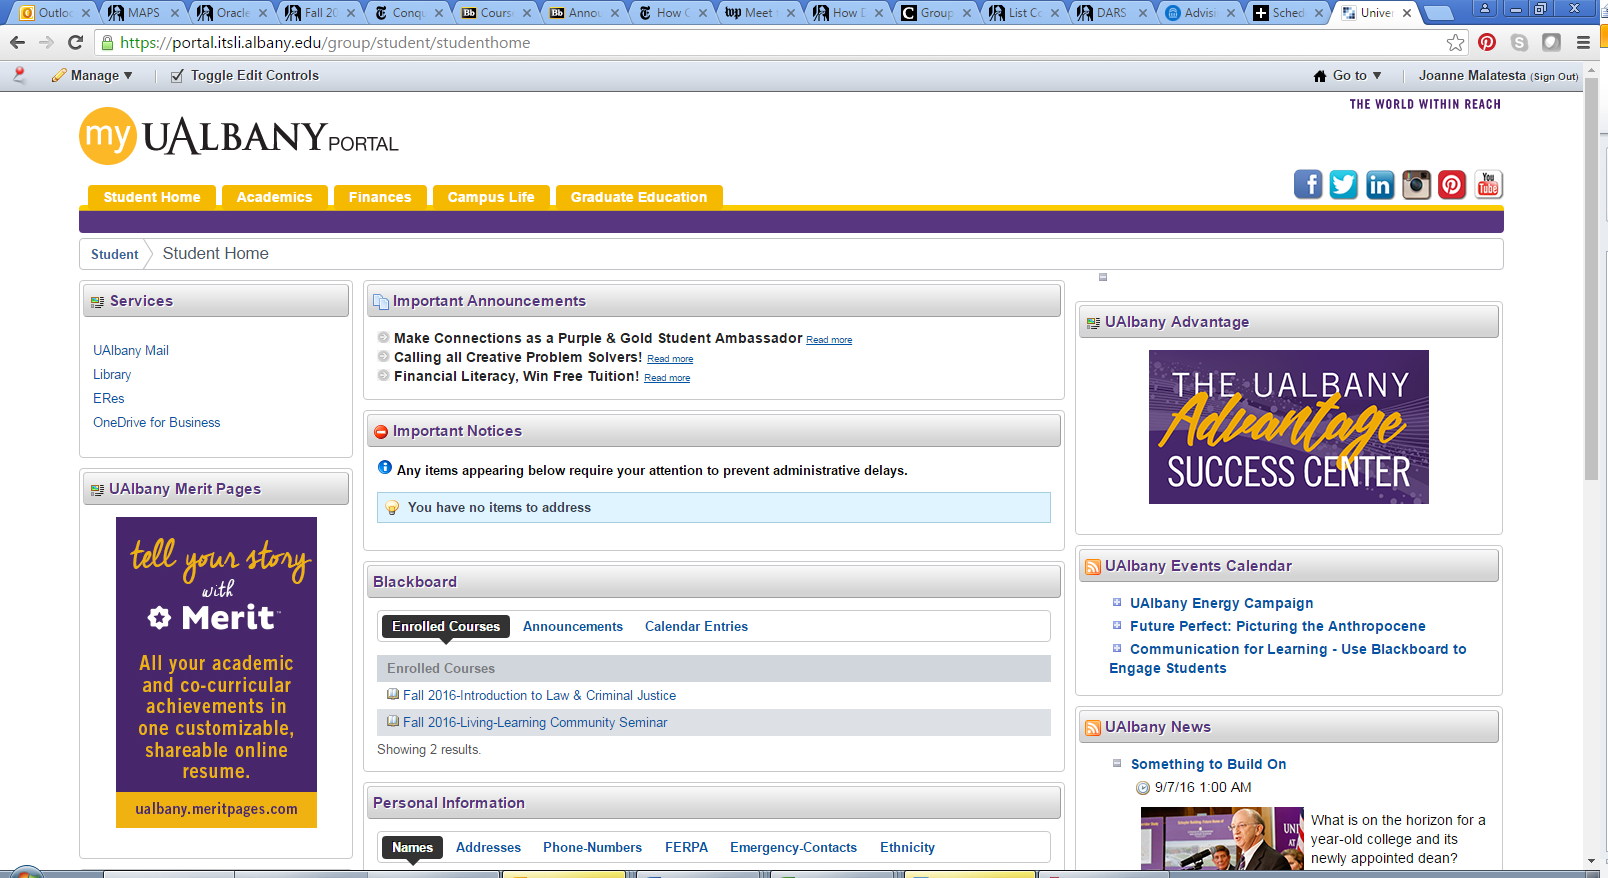Open the ERes link
1608x878 pixels.
pos(109,399)
